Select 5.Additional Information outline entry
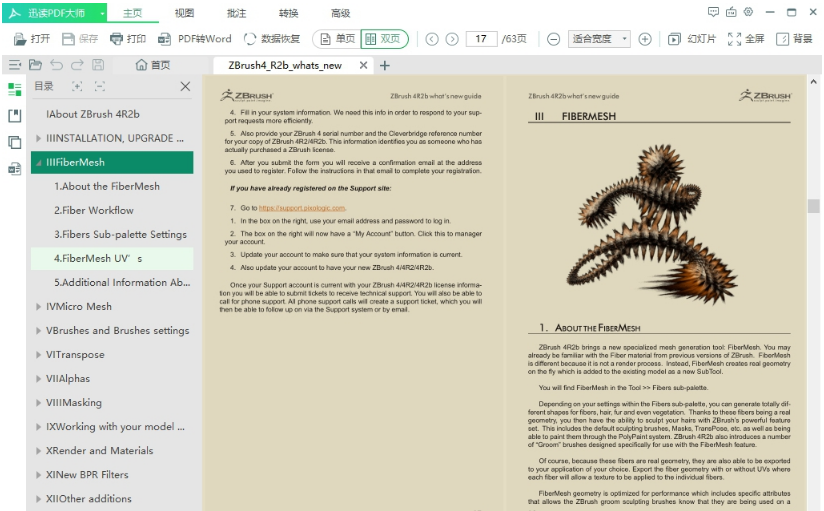This screenshot has width=824, height=511. [112, 282]
